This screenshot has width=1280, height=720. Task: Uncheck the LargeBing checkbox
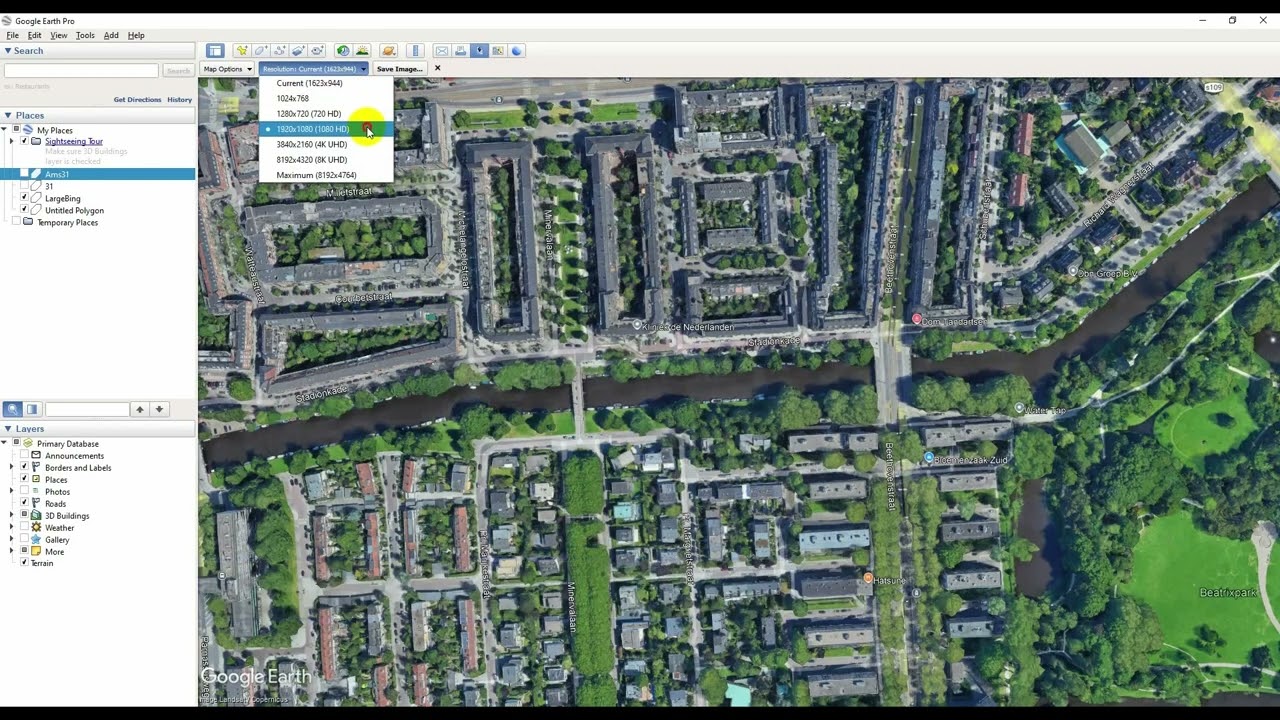[x=24, y=198]
